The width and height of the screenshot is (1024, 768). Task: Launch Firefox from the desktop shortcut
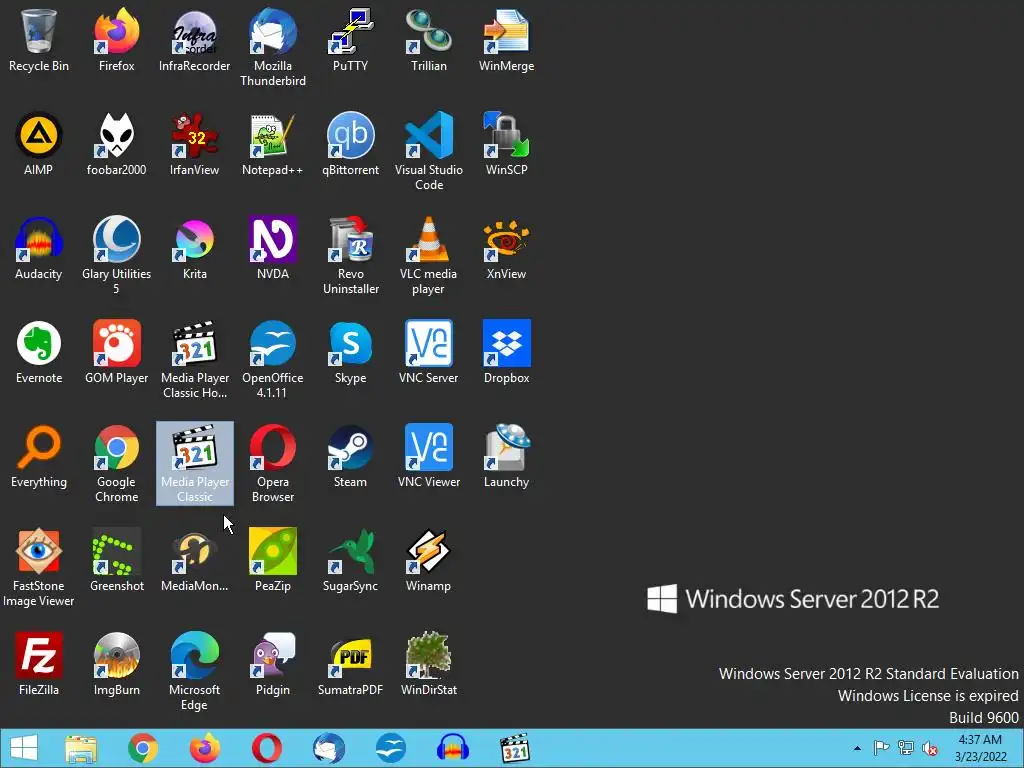tap(116, 40)
